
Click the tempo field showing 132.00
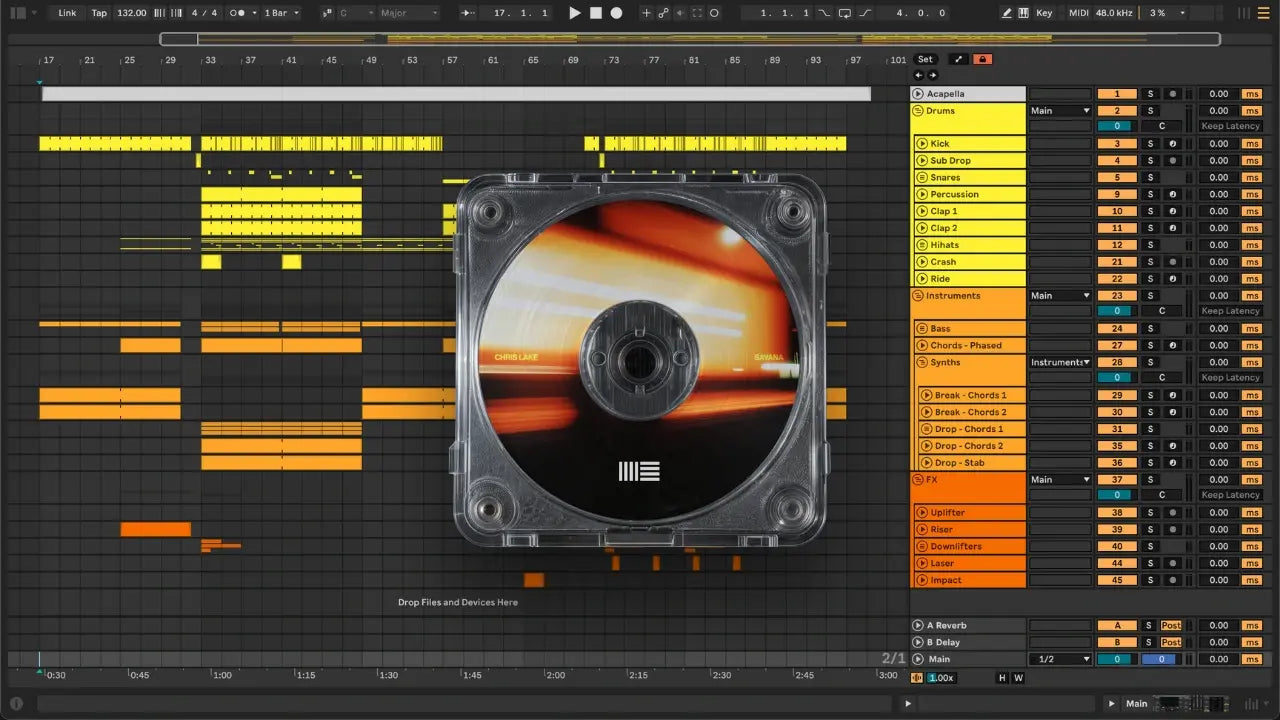[x=131, y=13]
